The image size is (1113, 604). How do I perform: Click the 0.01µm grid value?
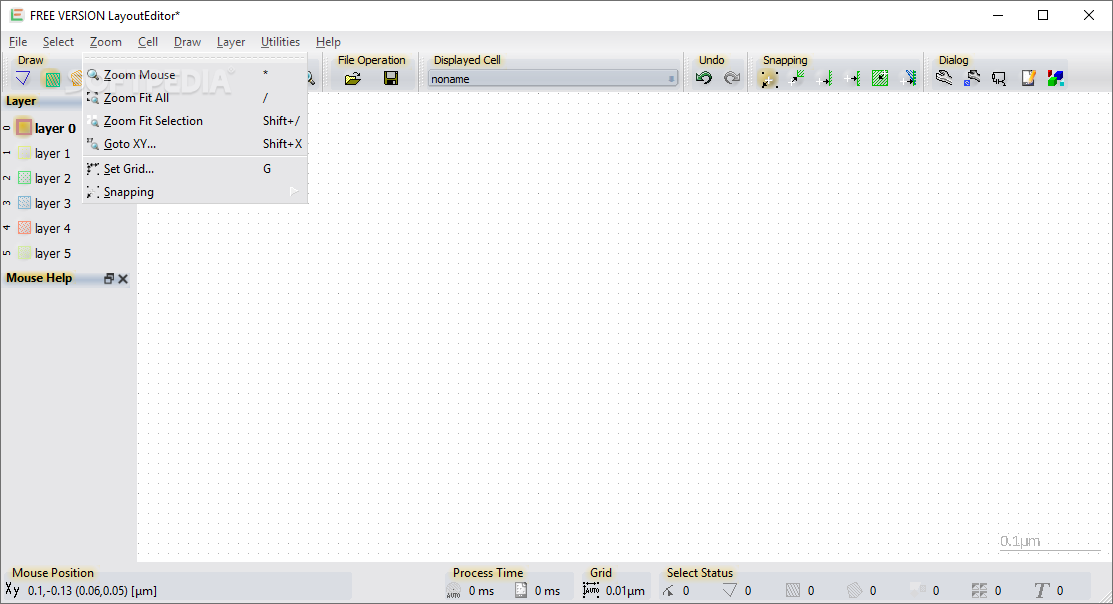(x=625, y=591)
